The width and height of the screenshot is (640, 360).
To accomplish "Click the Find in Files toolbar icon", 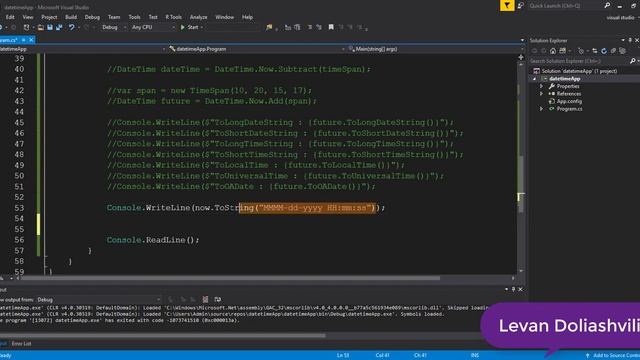I will click(269, 27).
